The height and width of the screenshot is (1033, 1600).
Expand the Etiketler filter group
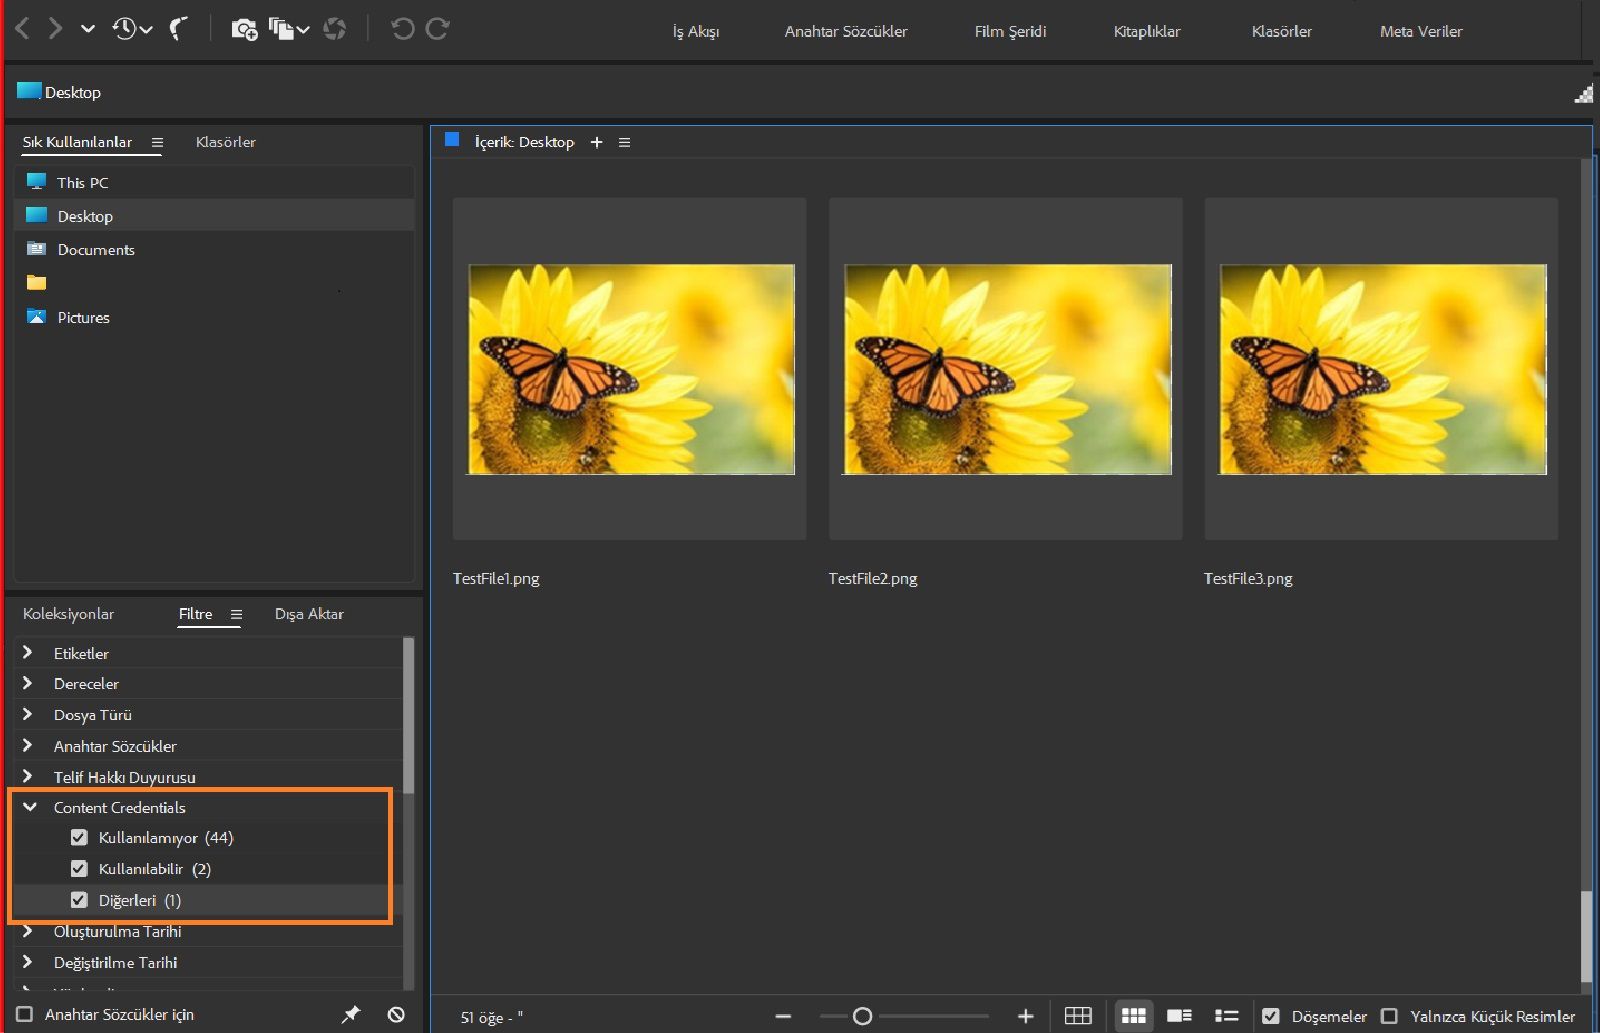(x=27, y=653)
